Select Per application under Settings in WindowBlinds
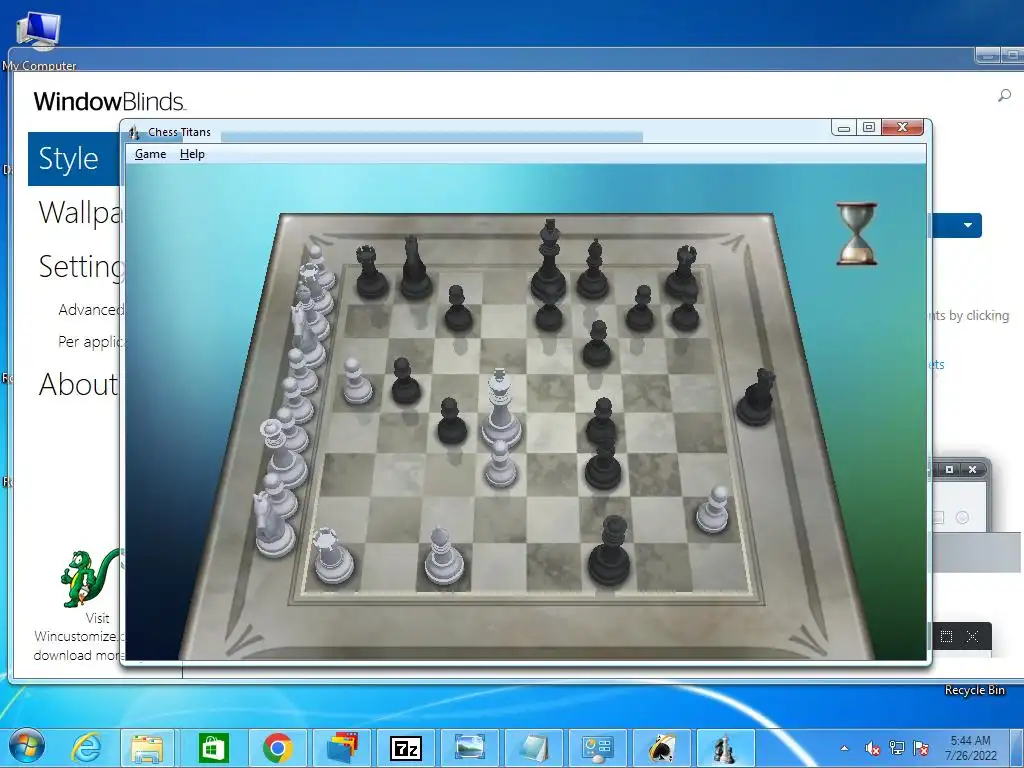This screenshot has width=1024, height=768. [91, 342]
